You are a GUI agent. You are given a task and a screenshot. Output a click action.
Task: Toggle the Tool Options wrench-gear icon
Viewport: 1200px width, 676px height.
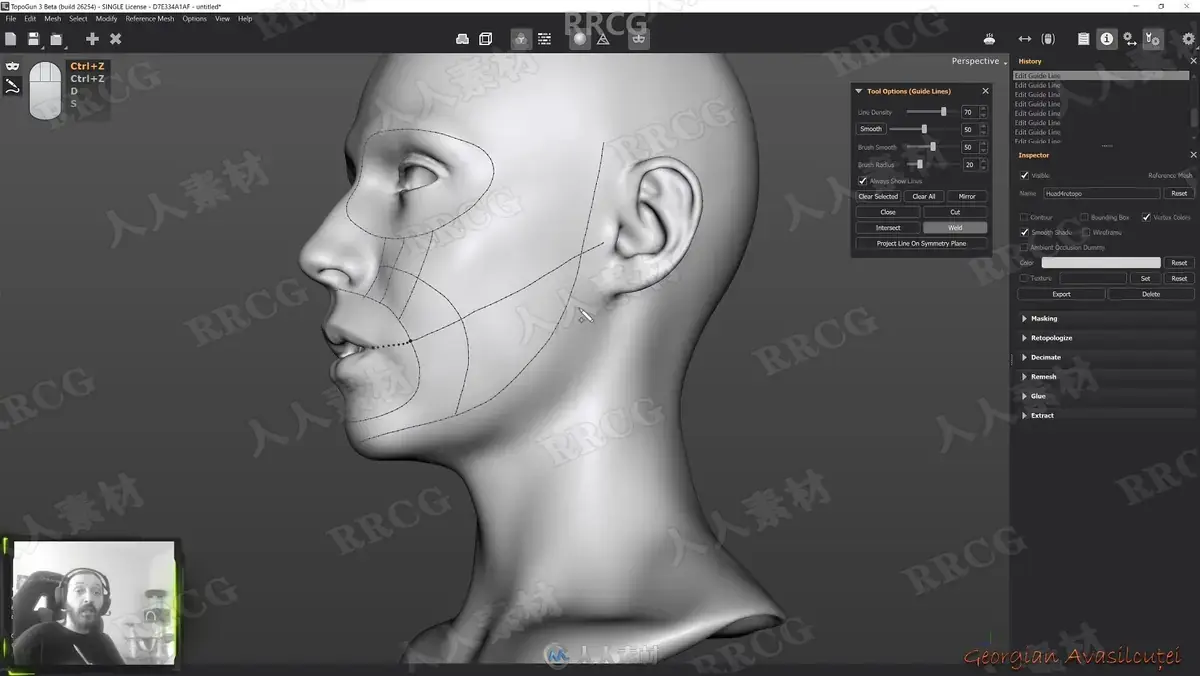click(1153, 39)
